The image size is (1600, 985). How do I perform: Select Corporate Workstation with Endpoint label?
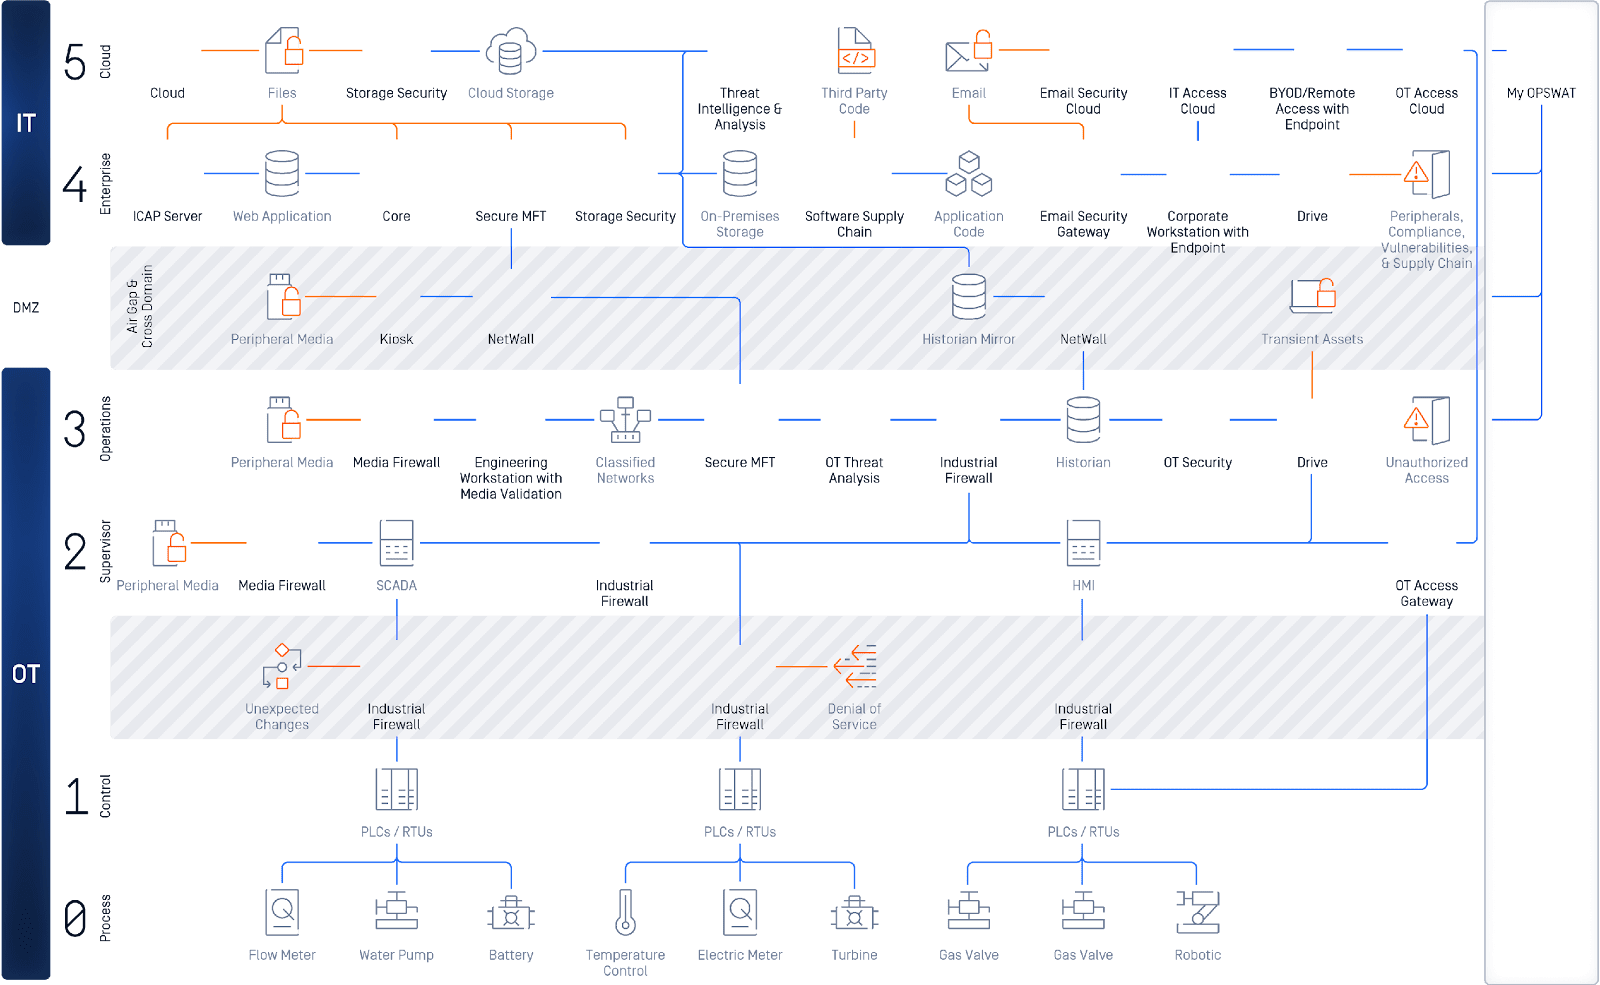point(1198,232)
